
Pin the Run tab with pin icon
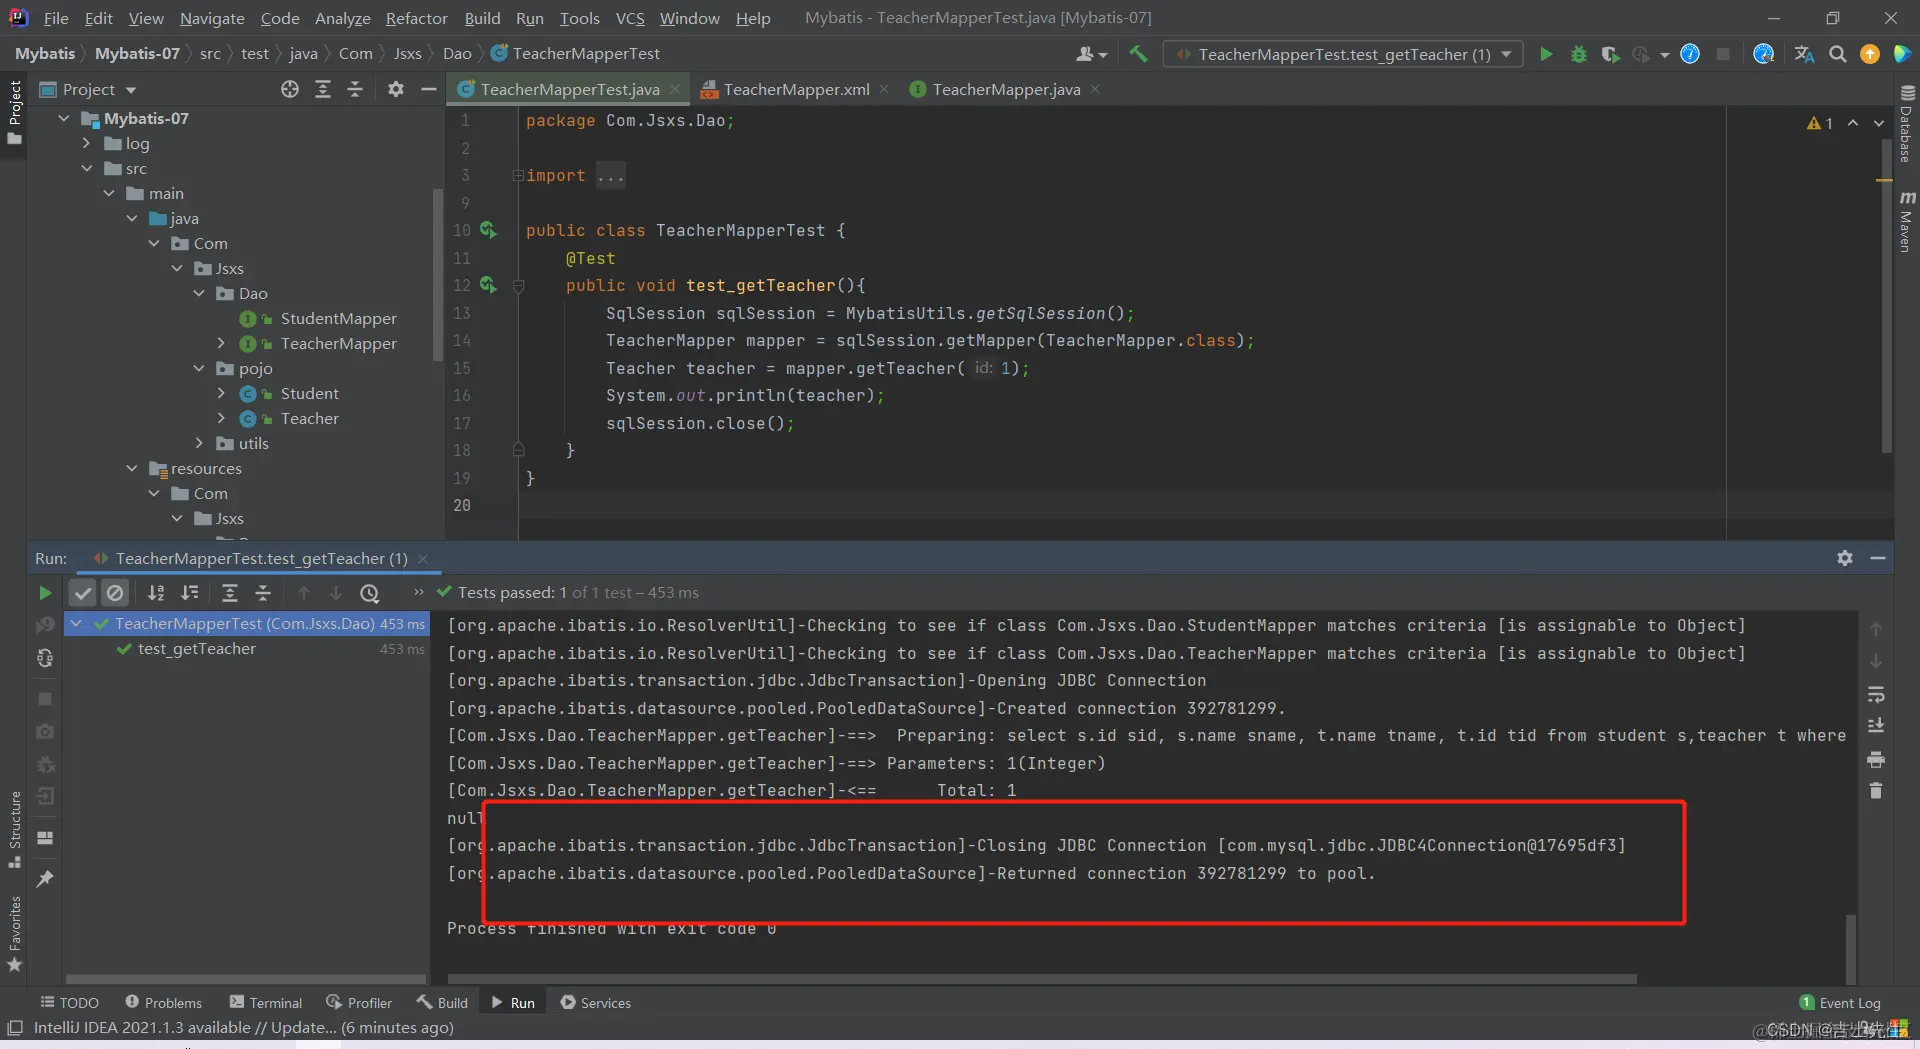pos(45,879)
